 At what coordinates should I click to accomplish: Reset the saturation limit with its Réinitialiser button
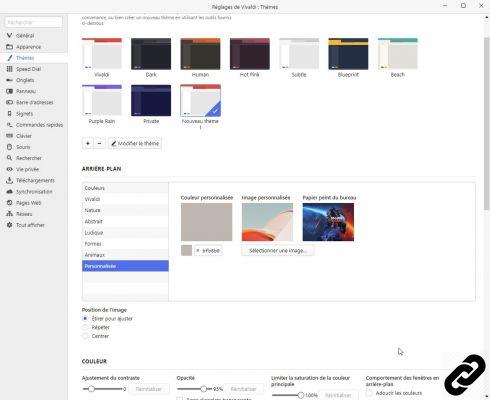[x=338, y=395]
